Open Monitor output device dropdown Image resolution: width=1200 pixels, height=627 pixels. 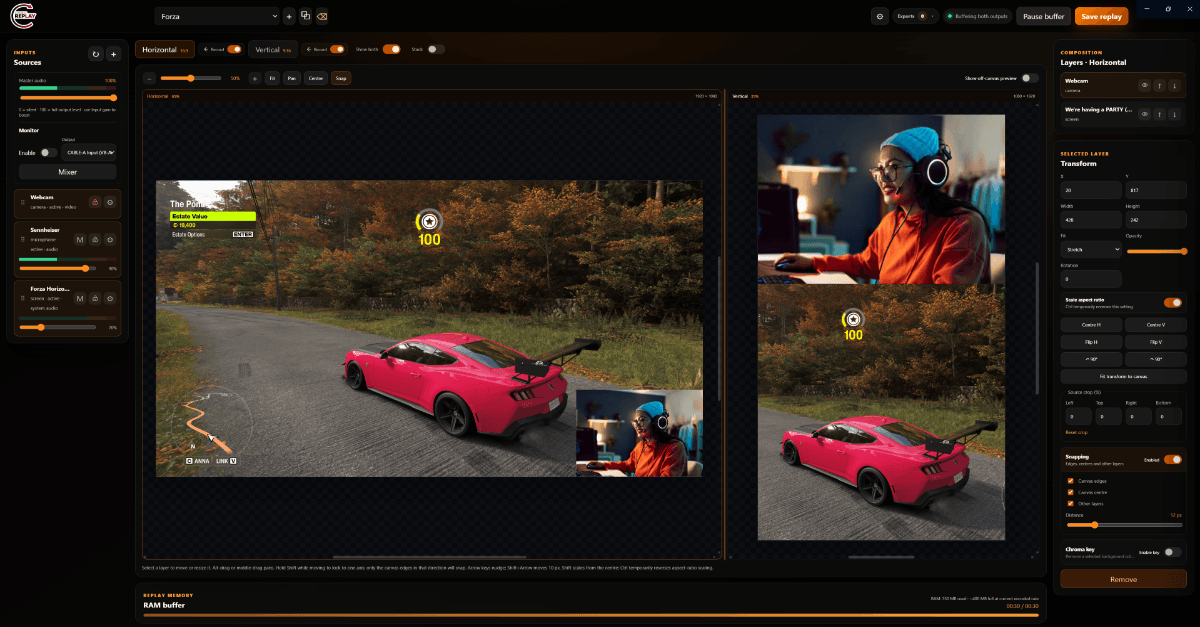(x=89, y=153)
